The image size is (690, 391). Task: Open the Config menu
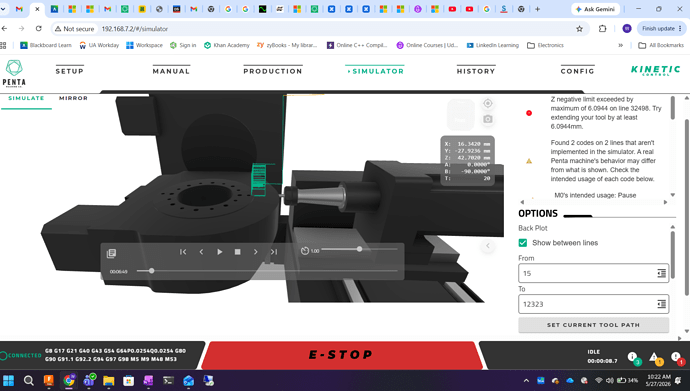click(577, 71)
